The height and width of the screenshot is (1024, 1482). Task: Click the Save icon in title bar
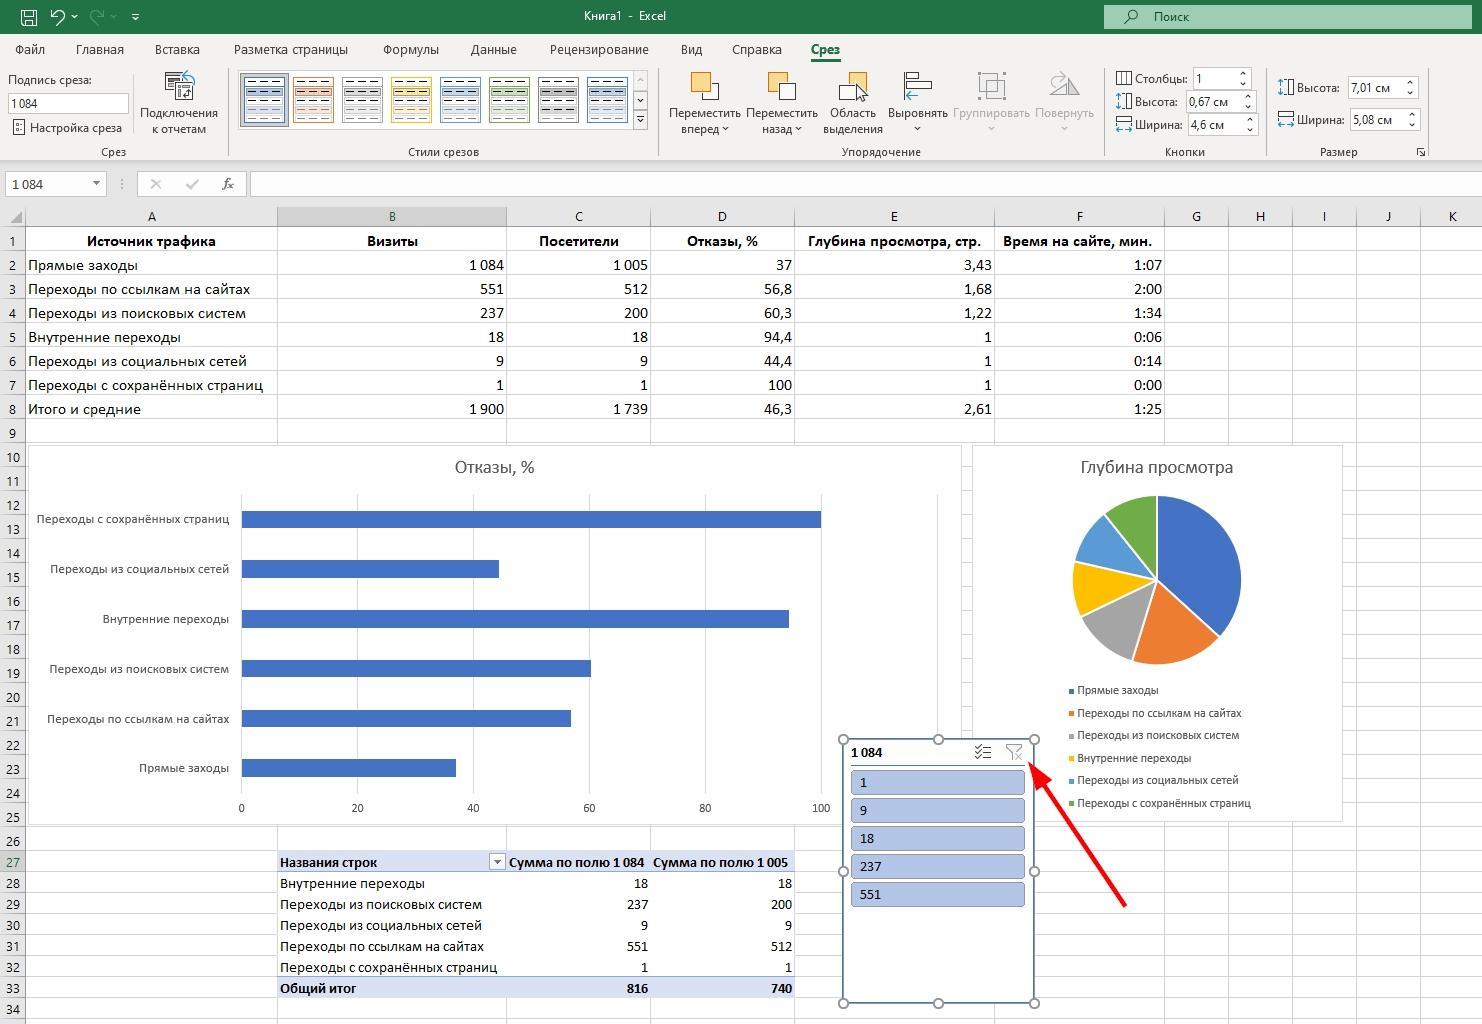[28, 16]
